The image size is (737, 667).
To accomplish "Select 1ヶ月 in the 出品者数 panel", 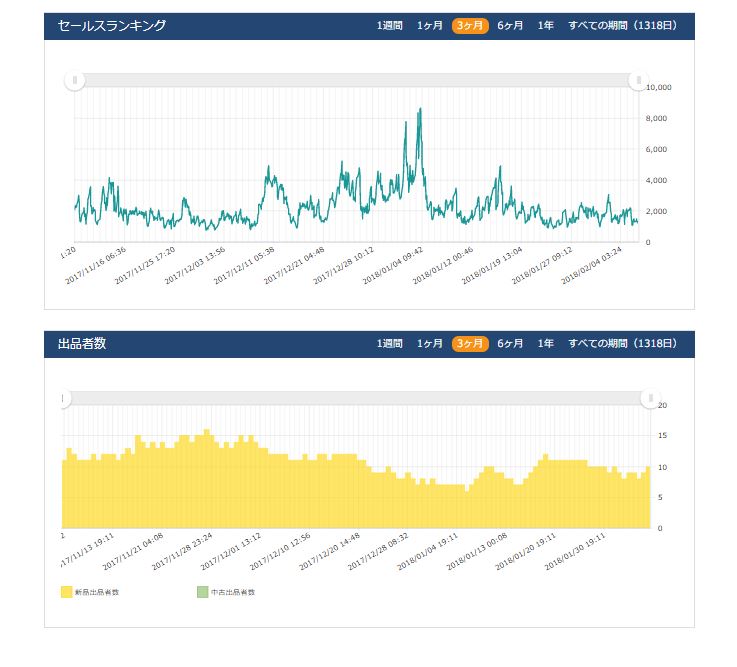I will (x=430, y=344).
